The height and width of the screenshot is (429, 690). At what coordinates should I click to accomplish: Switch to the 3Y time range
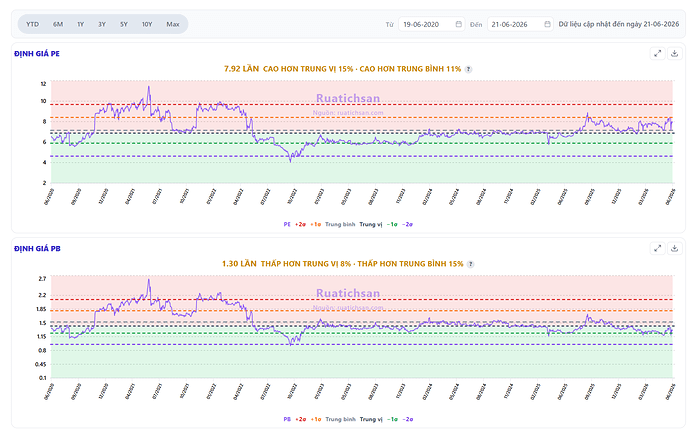[x=102, y=24]
